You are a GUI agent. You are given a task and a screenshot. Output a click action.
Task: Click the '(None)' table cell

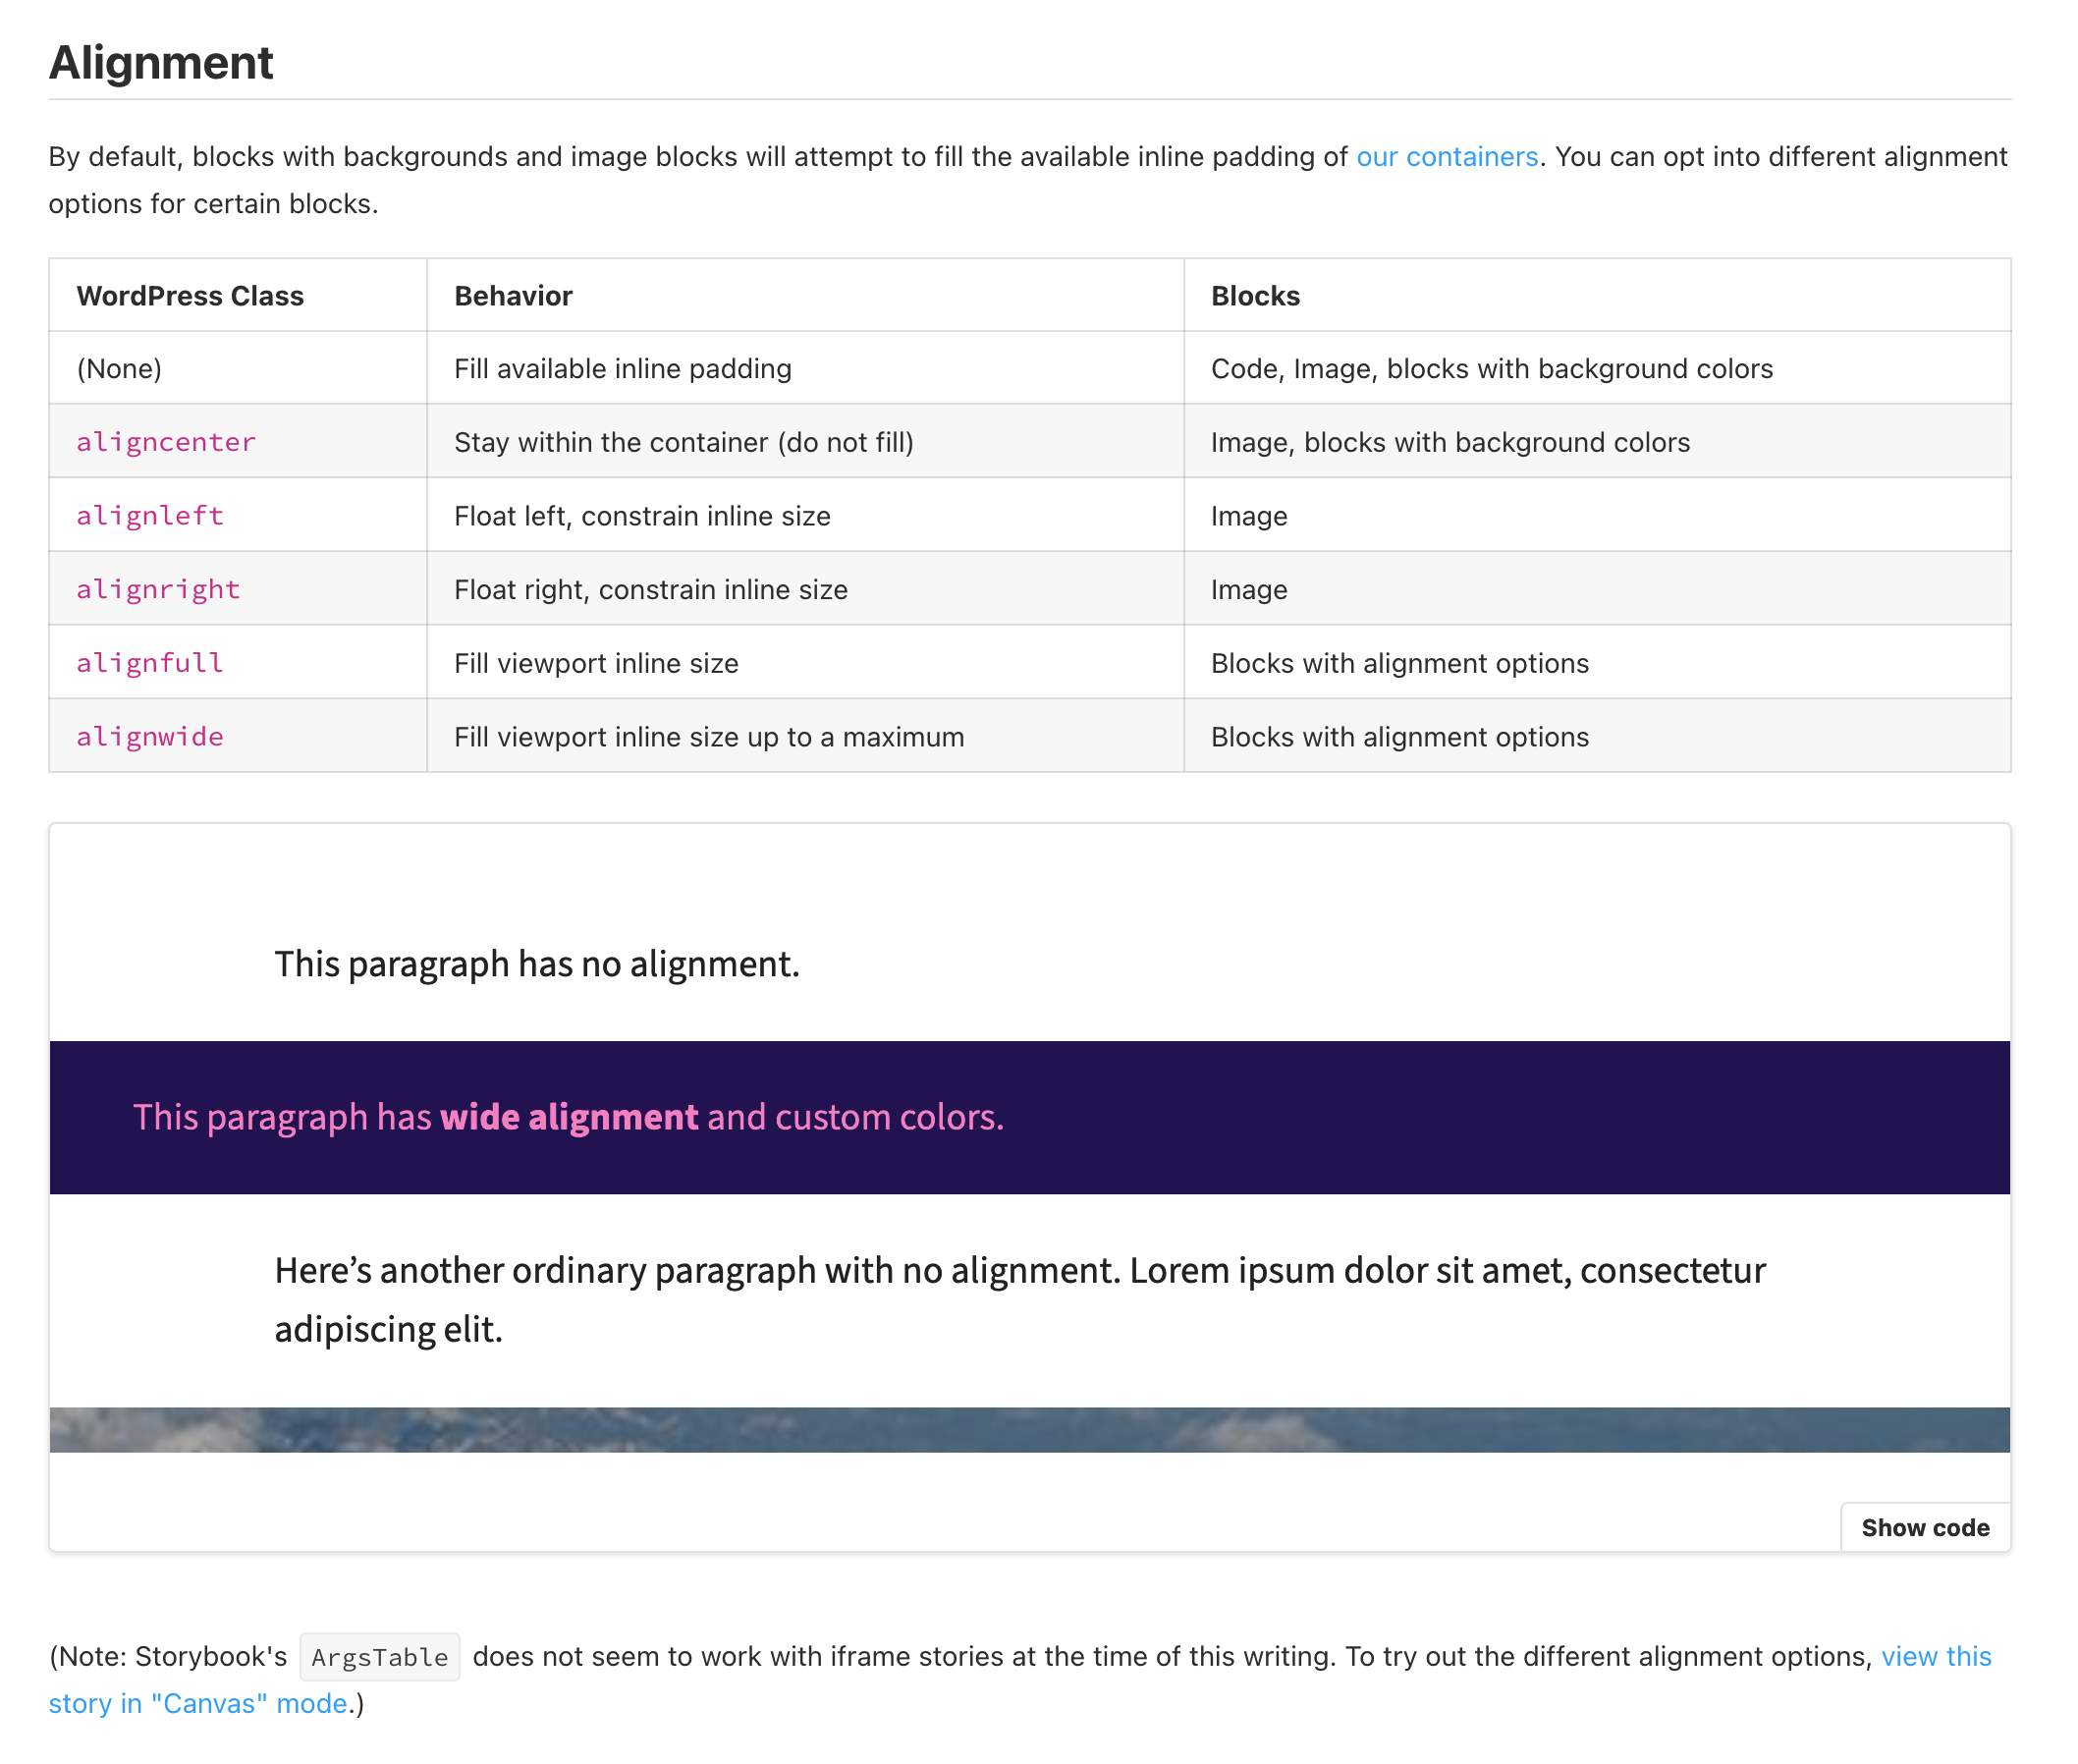point(119,369)
